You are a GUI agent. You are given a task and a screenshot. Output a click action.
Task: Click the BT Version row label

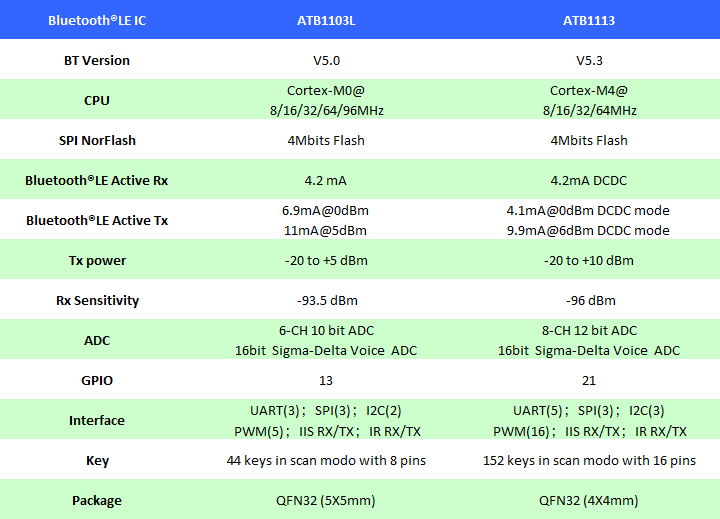(97, 60)
